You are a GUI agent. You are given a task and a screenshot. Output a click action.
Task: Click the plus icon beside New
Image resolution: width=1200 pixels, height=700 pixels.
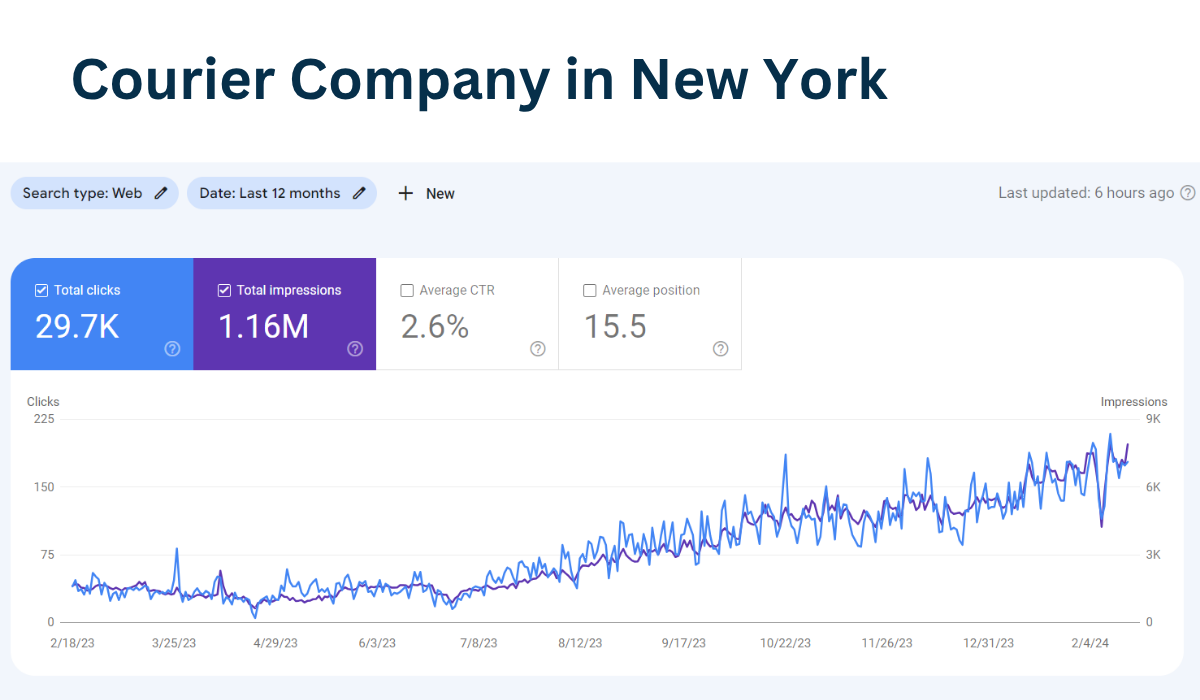point(406,193)
